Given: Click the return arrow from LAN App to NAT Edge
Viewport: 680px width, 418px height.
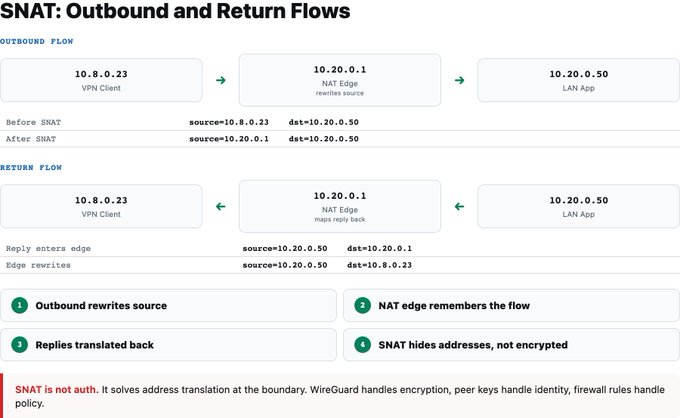Looking at the screenshot, I should click(x=459, y=206).
